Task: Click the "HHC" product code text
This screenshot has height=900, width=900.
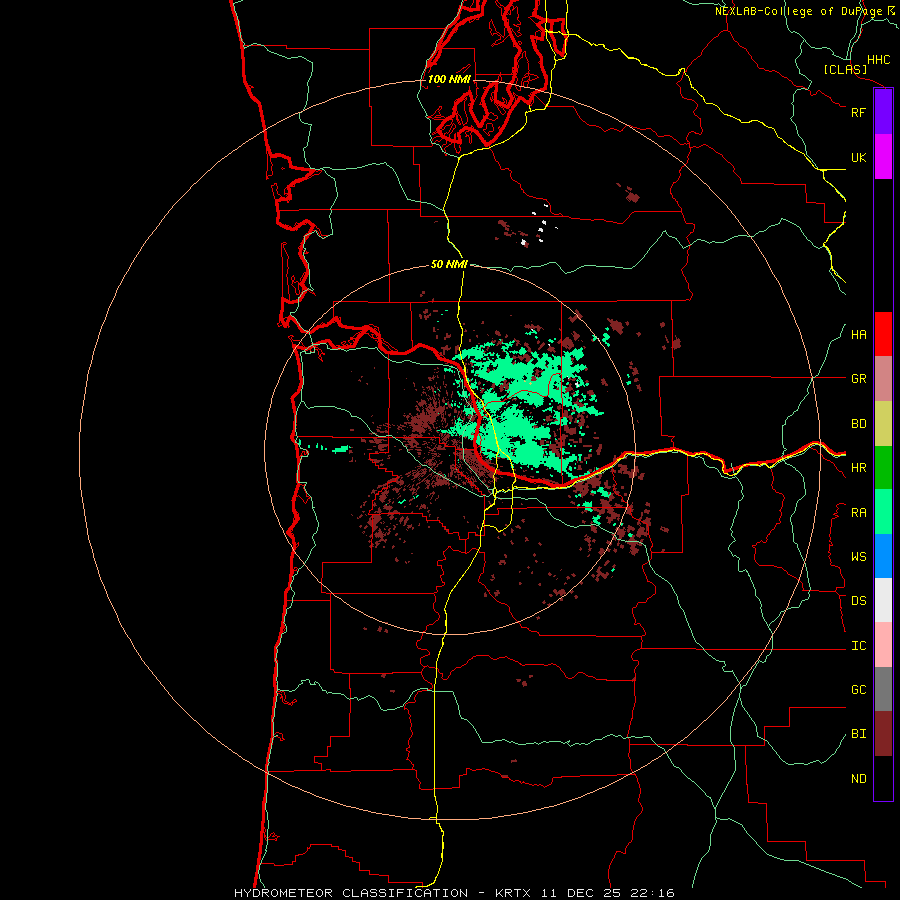Action: point(878,60)
